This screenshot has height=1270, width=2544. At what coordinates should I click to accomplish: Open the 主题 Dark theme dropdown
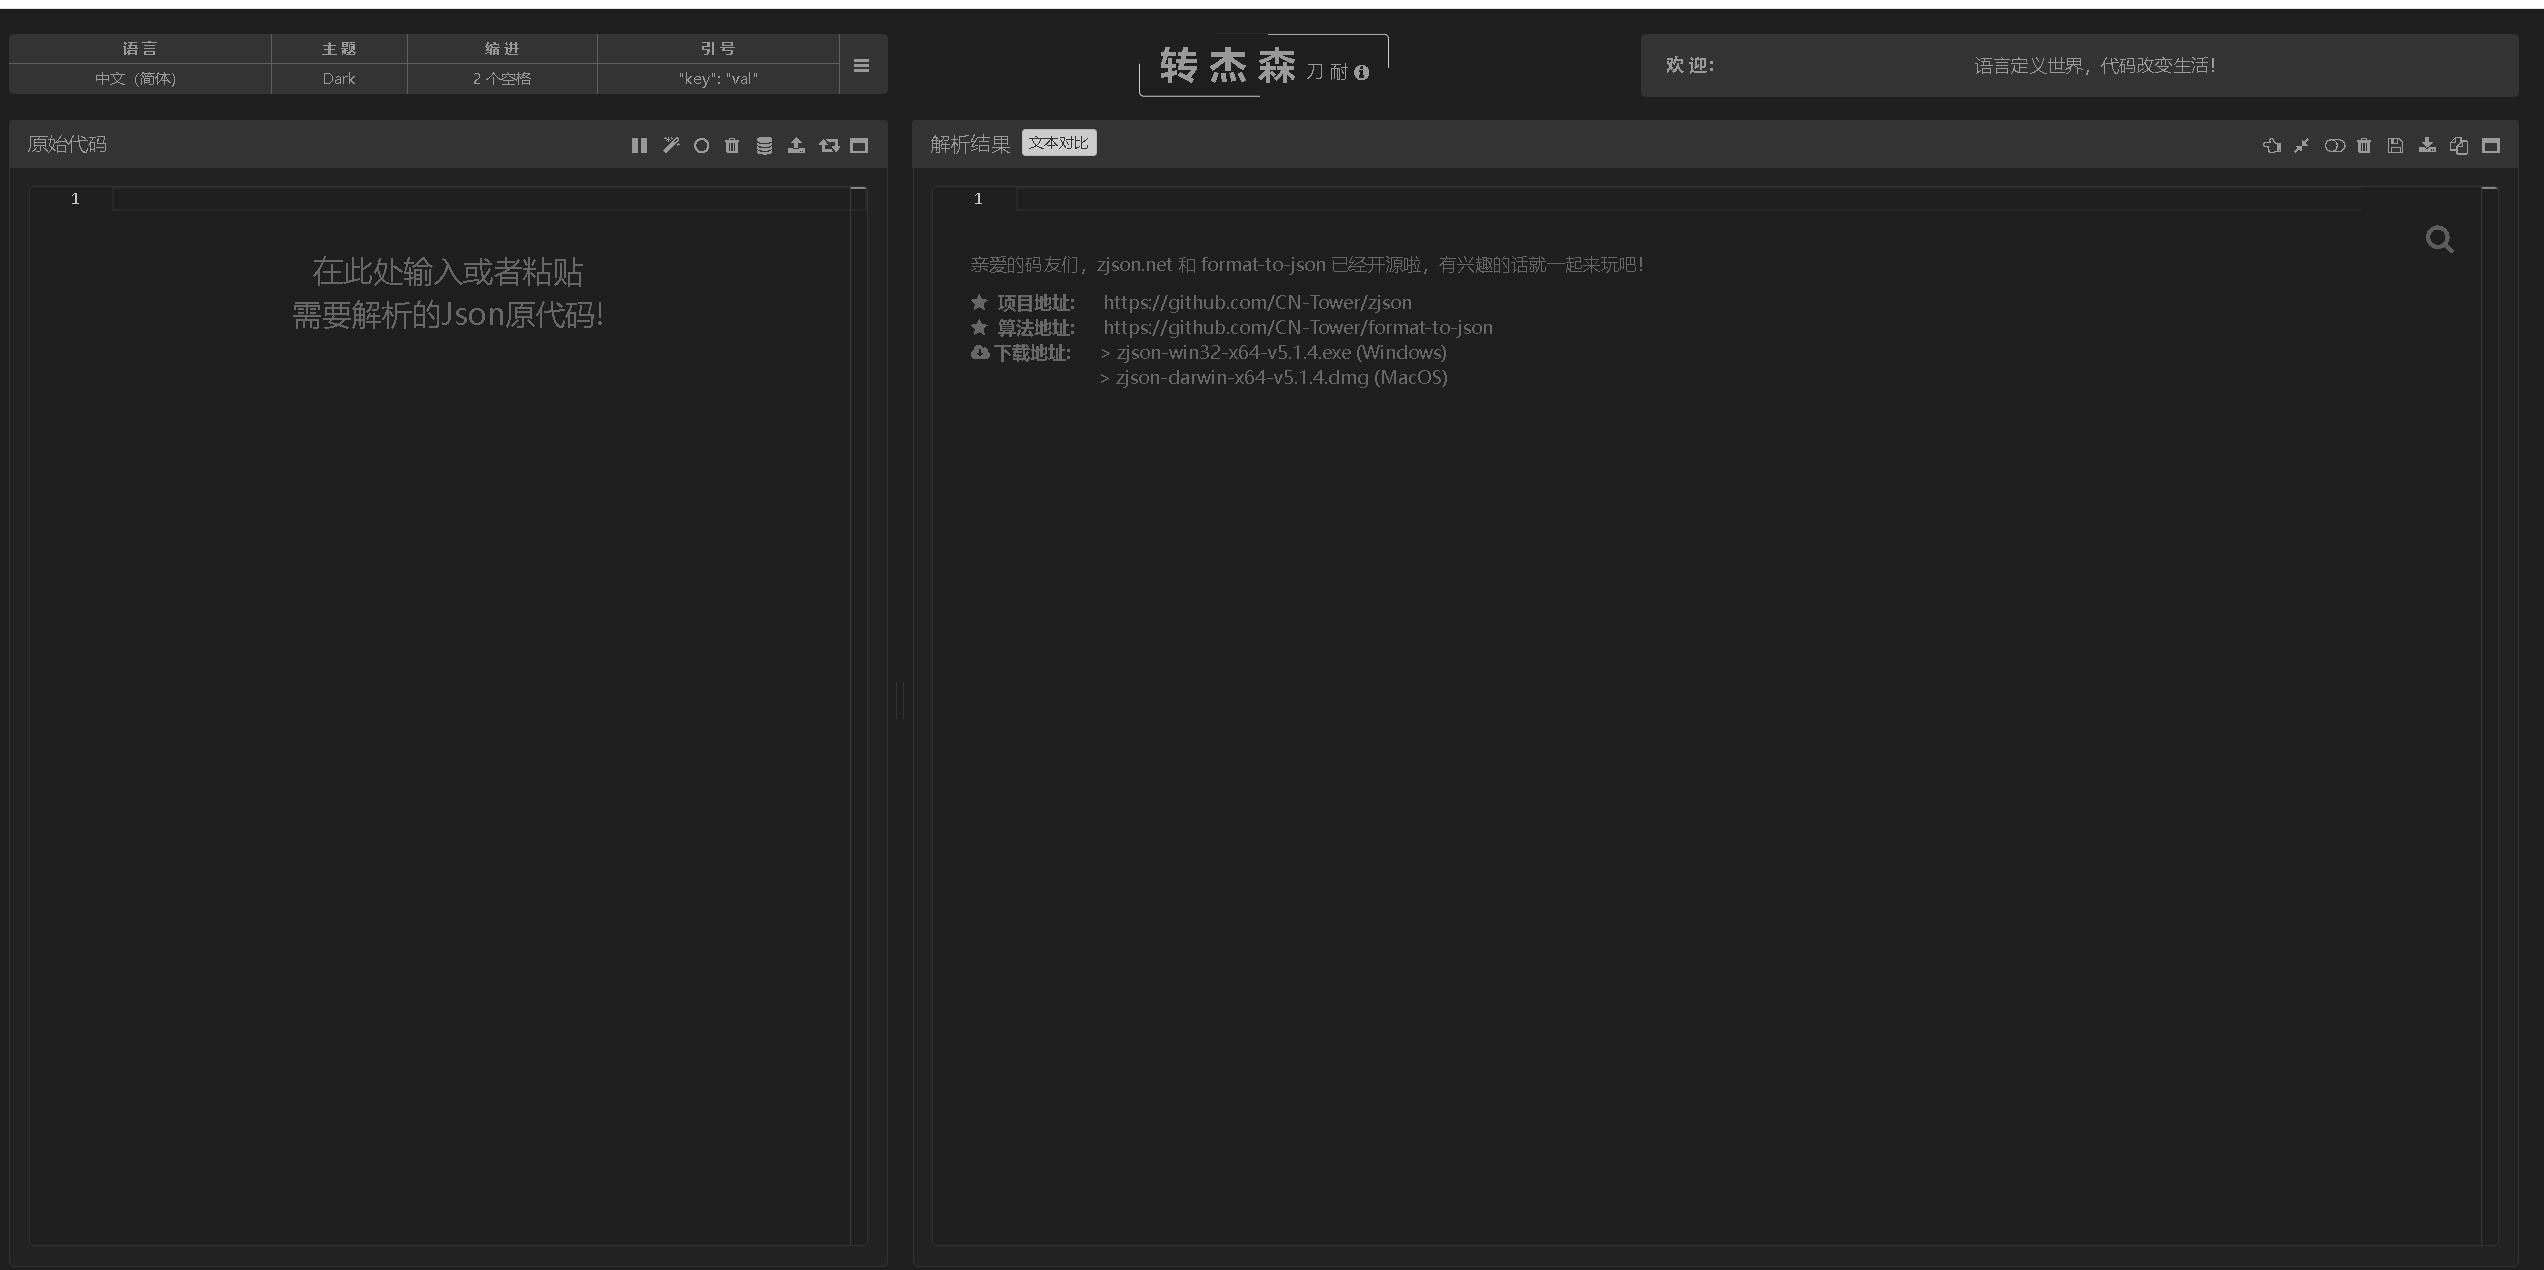click(339, 78)
